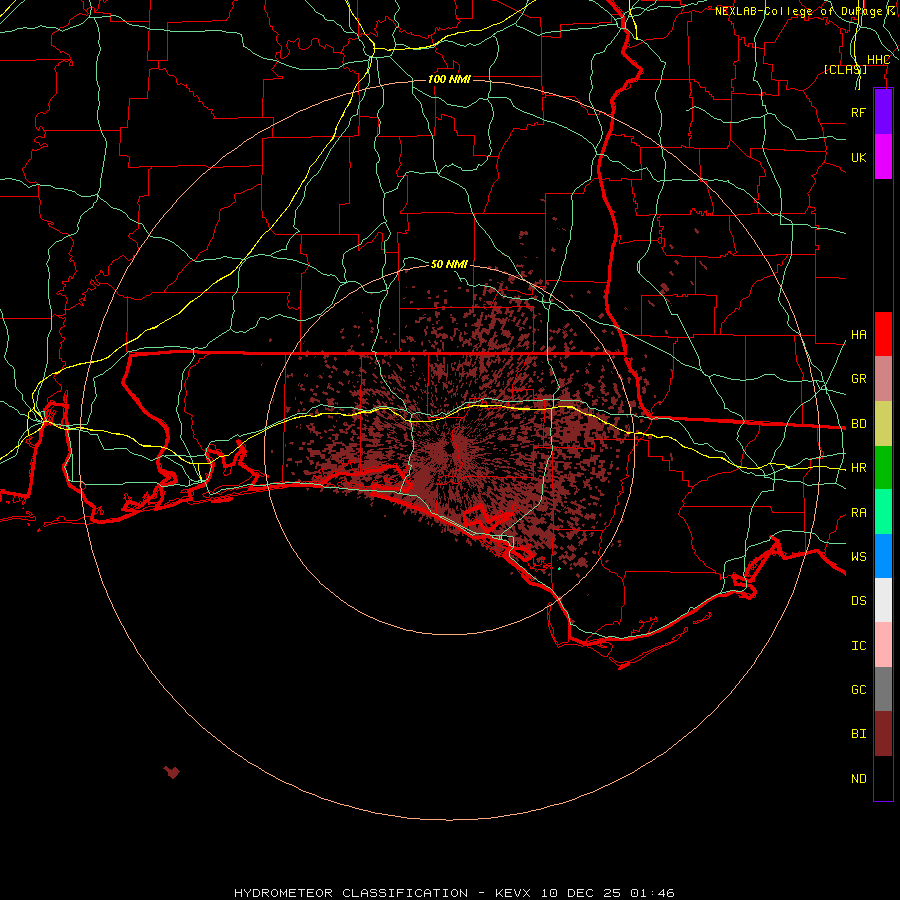Viewport: 900px width, 900px height.
Task: Click the GC gray legend swatch
Action: [883, 689]
